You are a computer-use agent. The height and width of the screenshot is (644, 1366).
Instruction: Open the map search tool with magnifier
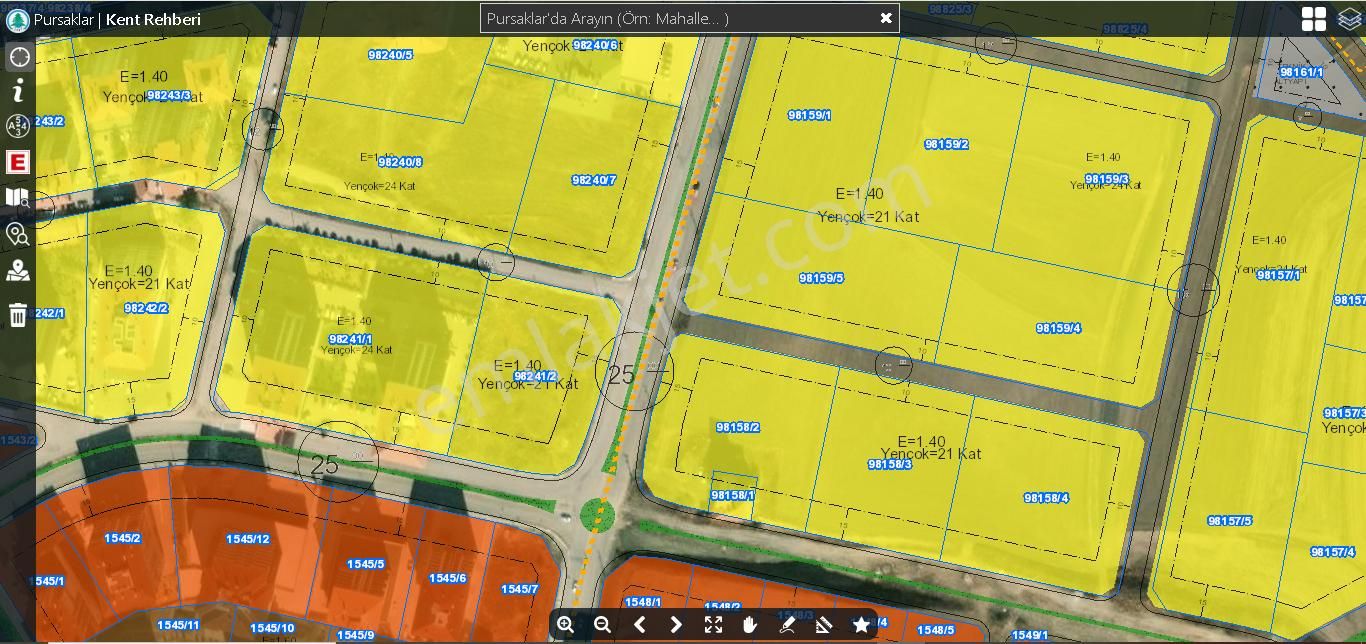[18, 198]
